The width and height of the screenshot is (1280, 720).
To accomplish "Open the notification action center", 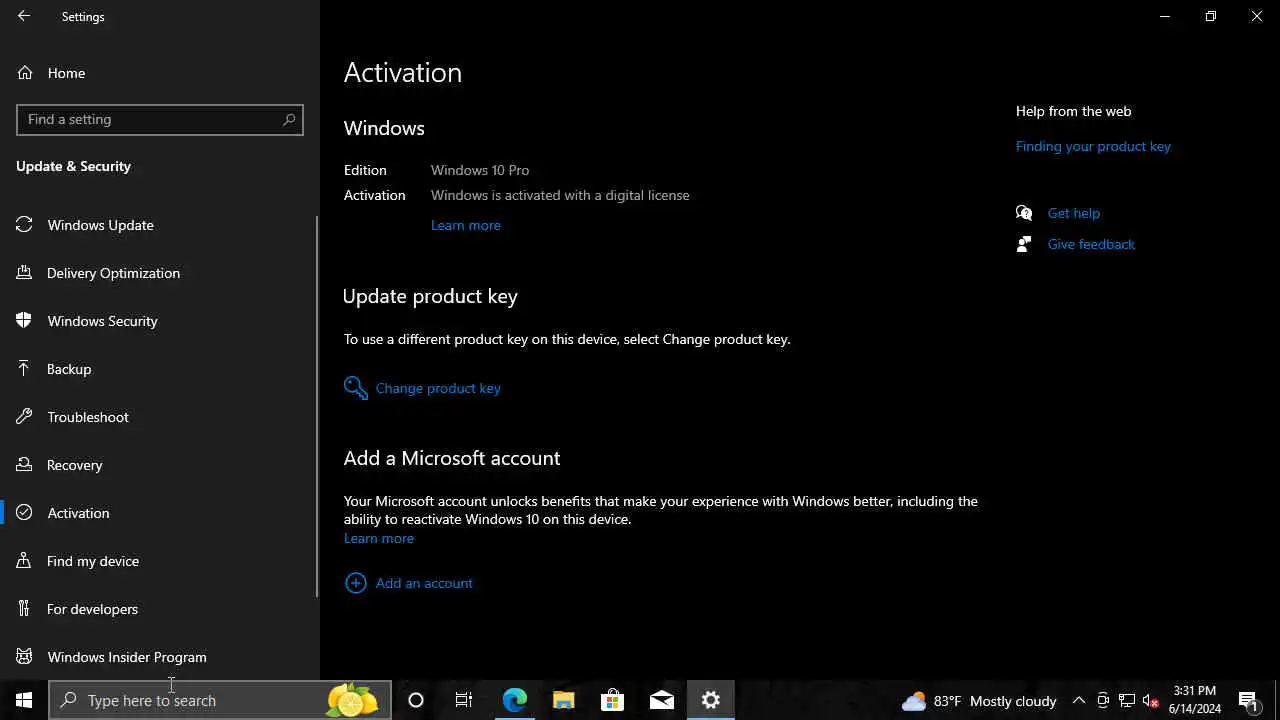I will [x=1249, y=701].
